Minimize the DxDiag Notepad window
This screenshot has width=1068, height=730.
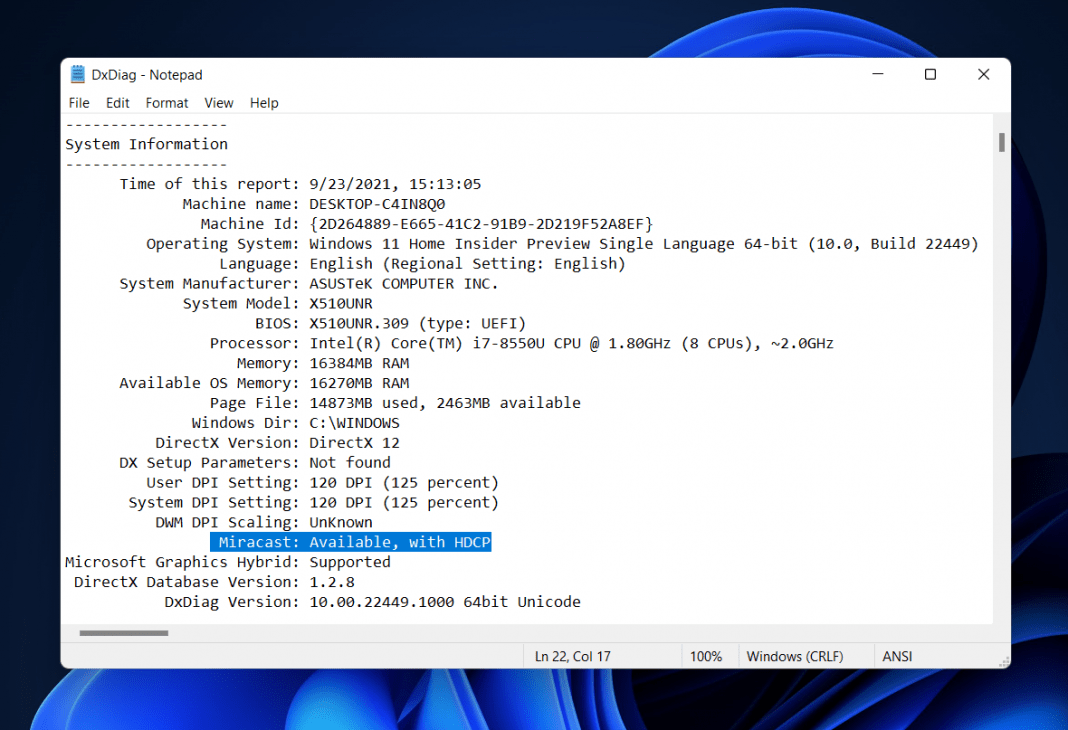click(877, 75)
